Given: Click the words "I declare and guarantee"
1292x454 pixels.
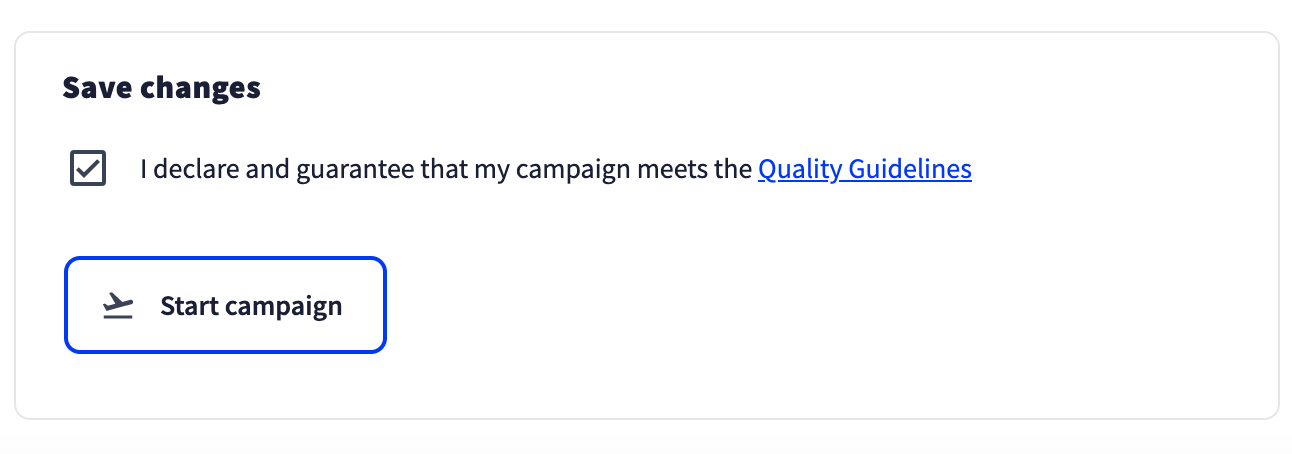Looking at the screenshot, I should 276,169.
